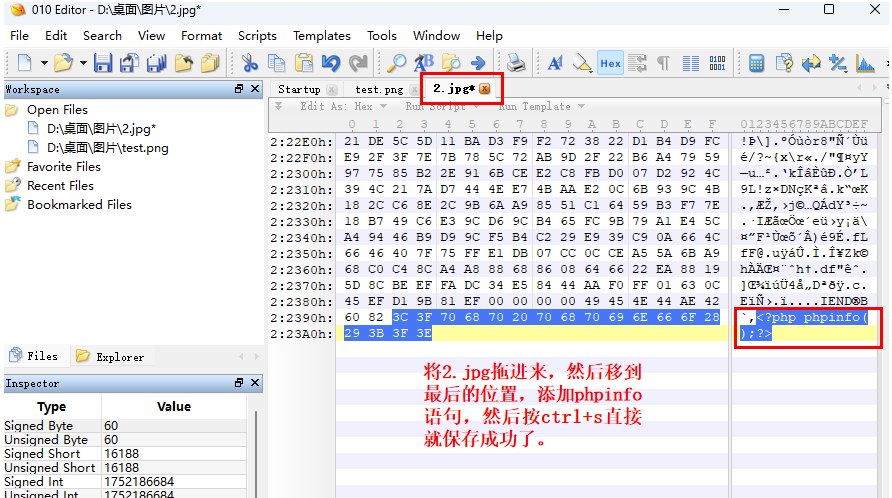Toggle show whitespace paragraph mark icon
Image resolution: width=892 pixels, height=498 pixels.
[663, 63]
